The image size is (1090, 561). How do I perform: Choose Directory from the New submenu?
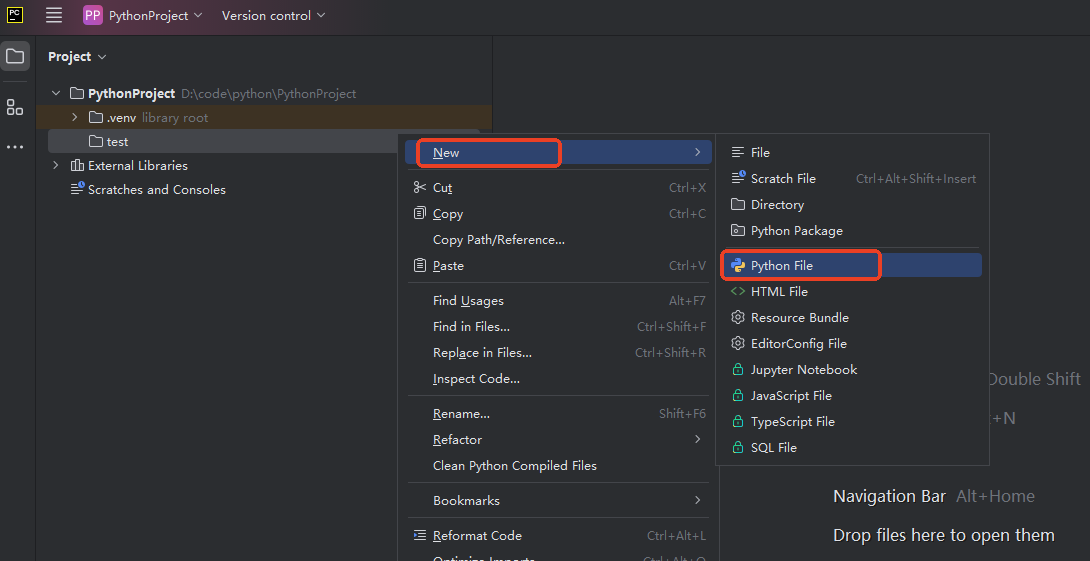click(x=777, y=205)
